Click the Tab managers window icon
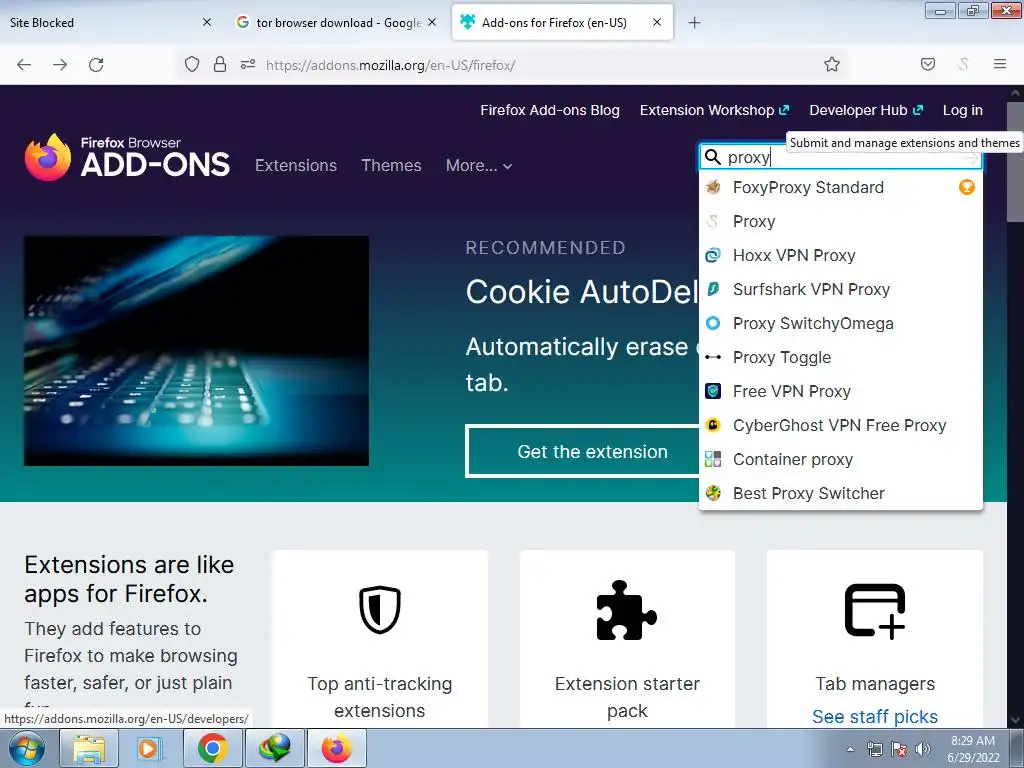Viewport: 1024px width, 768px height. click(x=875, y=610)
